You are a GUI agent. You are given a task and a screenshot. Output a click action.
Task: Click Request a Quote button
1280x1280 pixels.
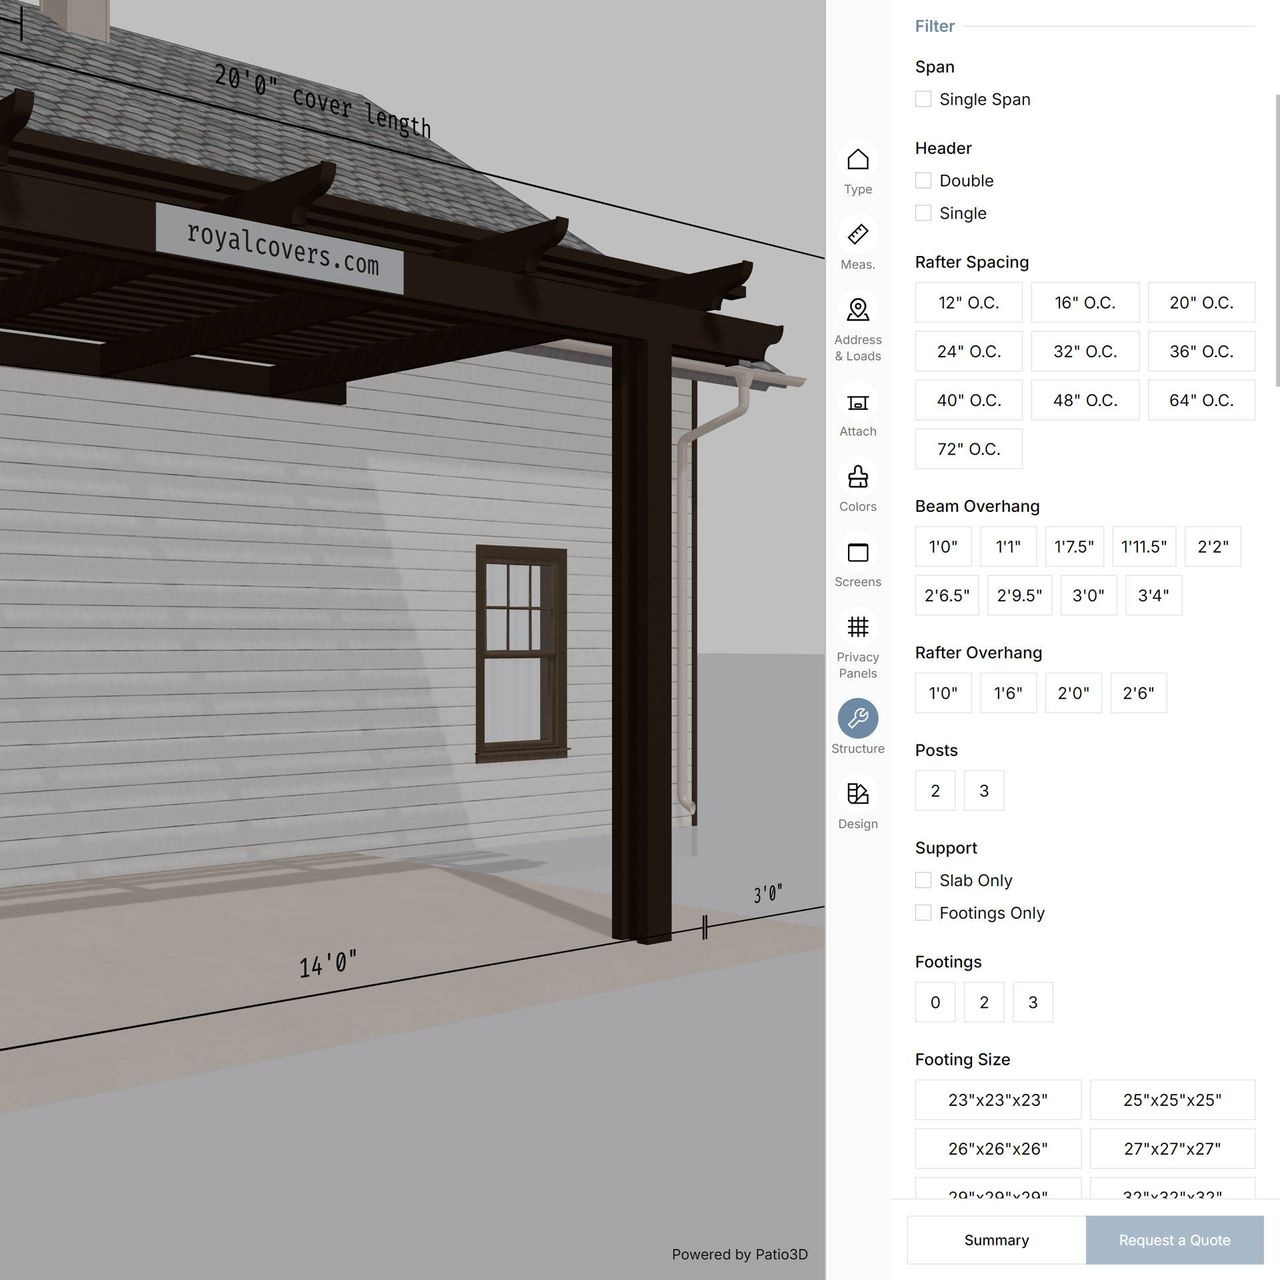[1175, 1240]
